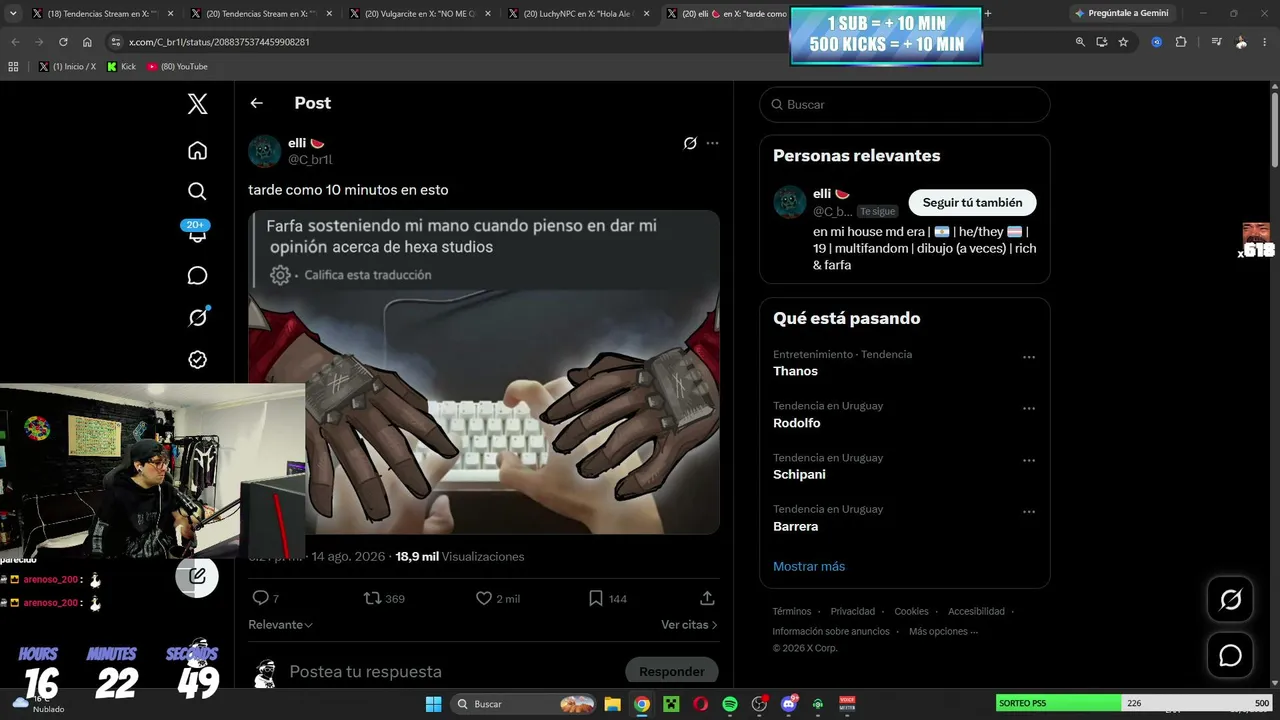
Task: Click the translation settings gear icon
Action: 281,275
